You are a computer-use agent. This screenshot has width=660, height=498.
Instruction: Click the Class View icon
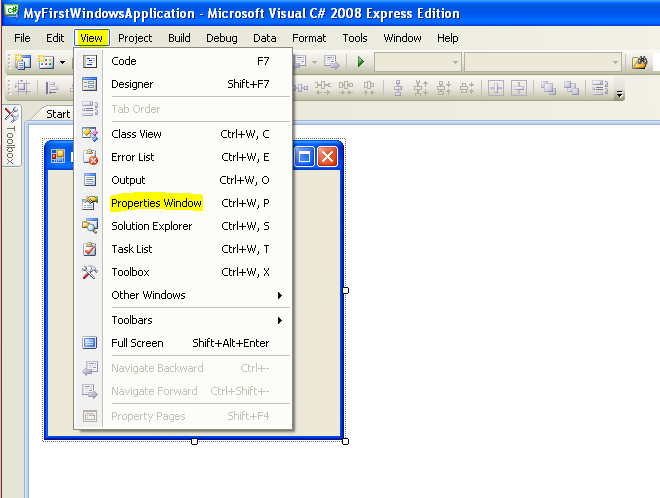(90, 134)
